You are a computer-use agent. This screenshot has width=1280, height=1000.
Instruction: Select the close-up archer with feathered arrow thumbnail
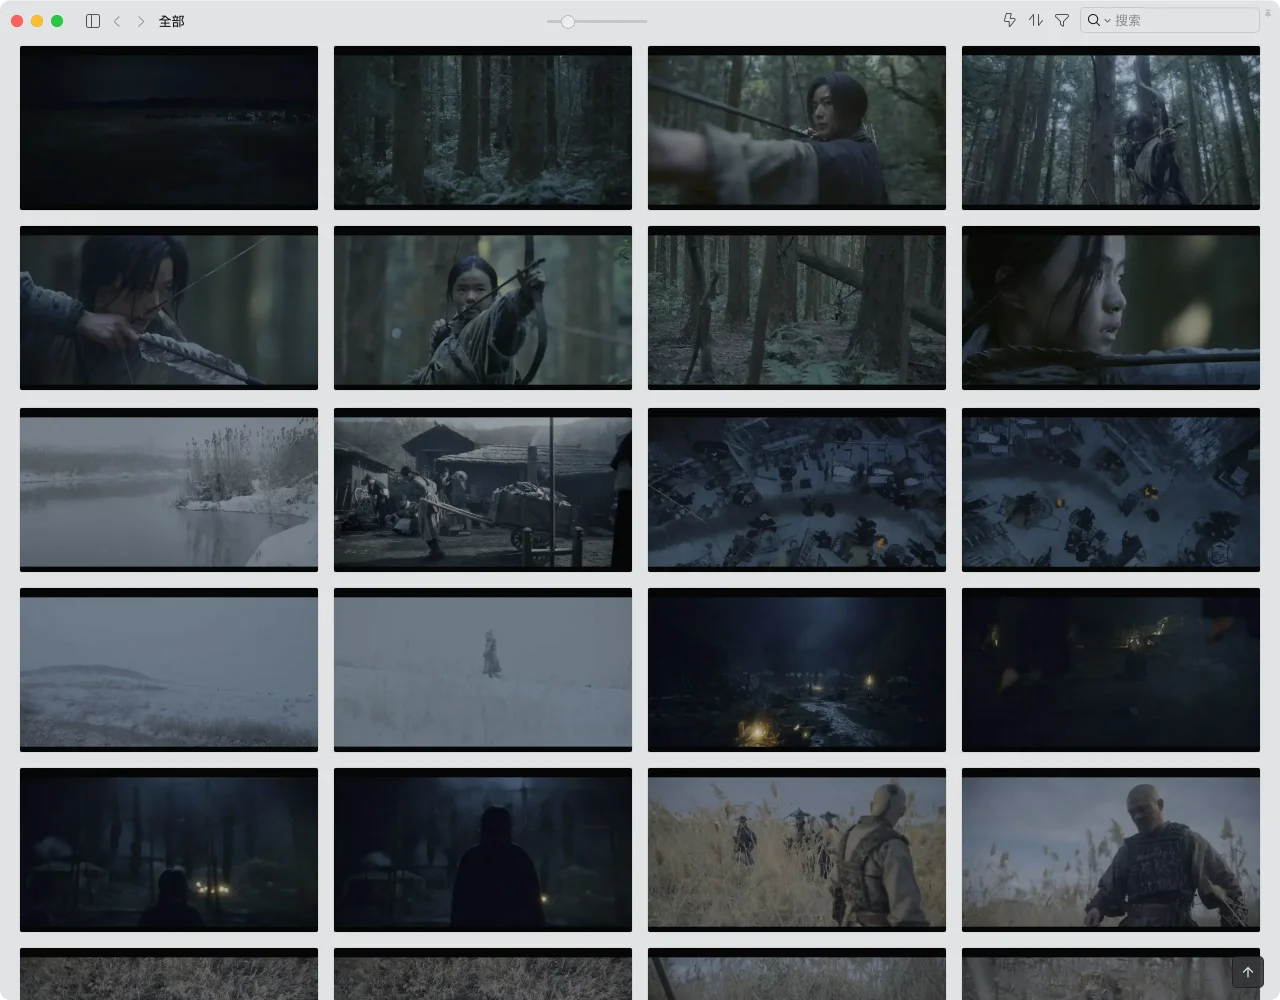coord(169,308)
